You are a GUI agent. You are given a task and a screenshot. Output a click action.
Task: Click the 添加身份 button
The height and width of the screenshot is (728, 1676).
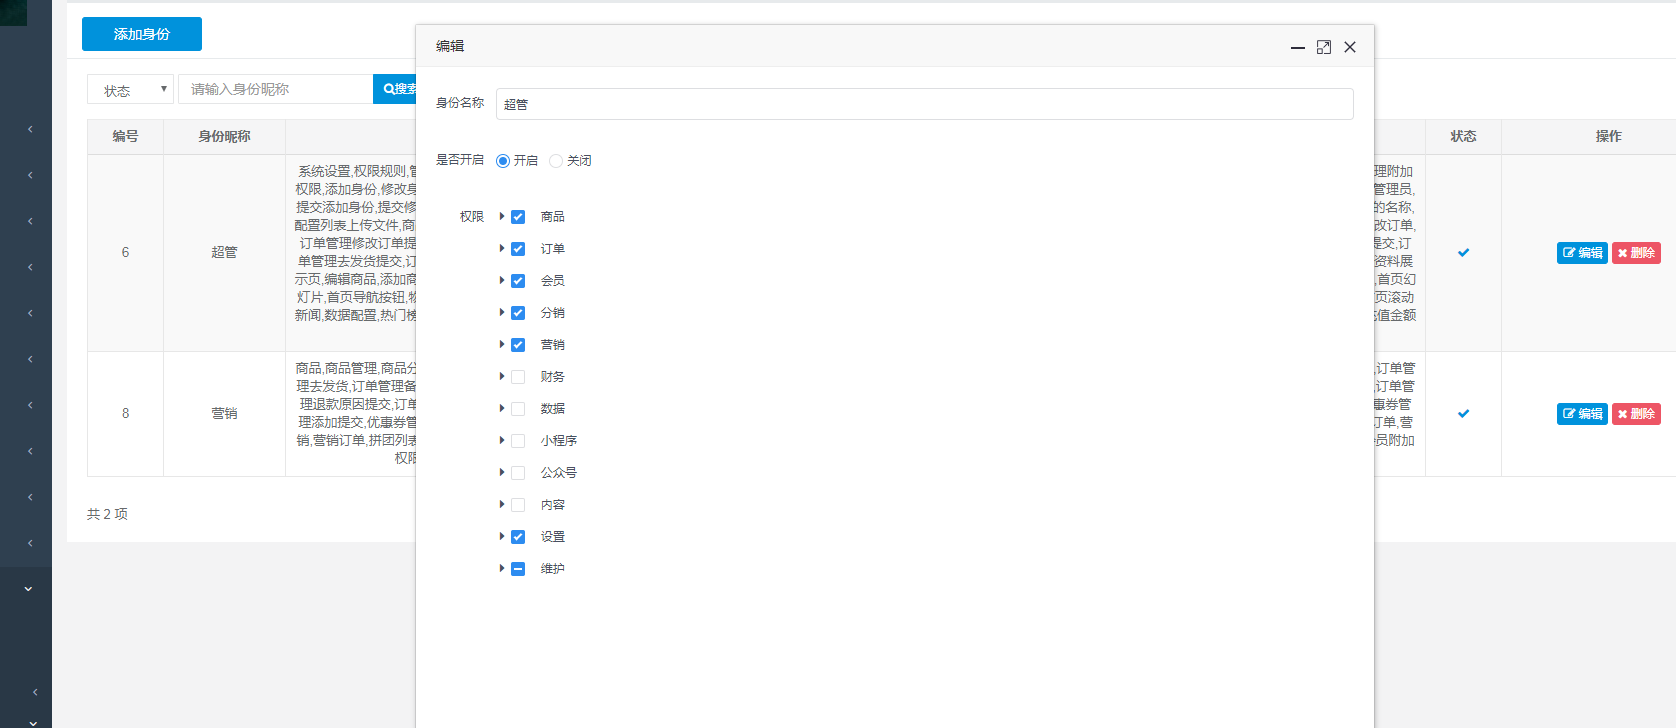tap(142, 34)
